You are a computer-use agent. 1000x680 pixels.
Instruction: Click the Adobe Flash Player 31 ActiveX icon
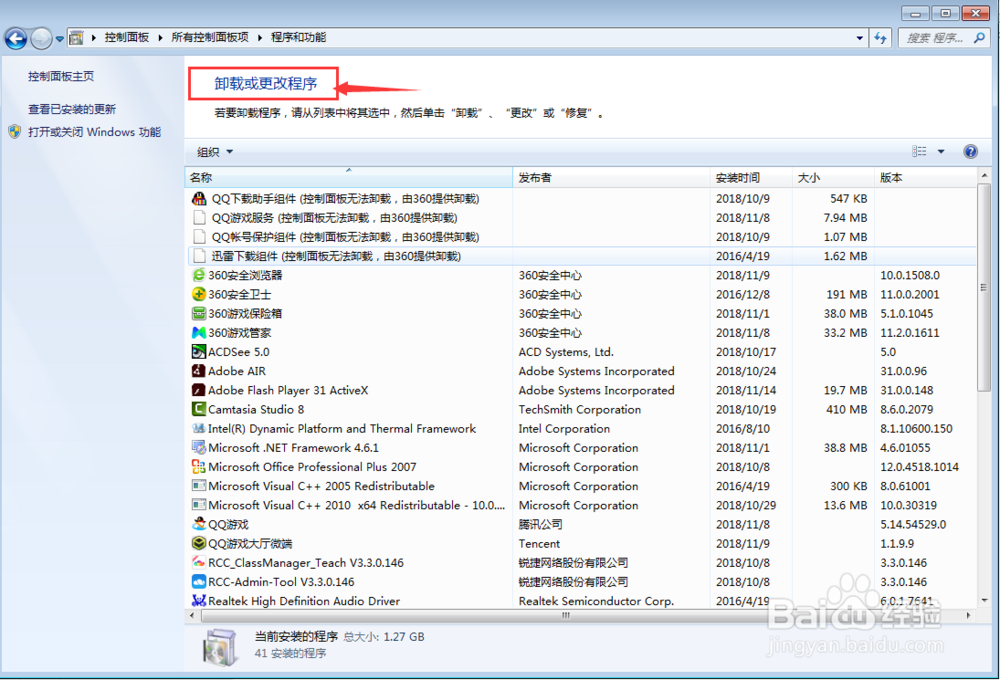point(199,390)
